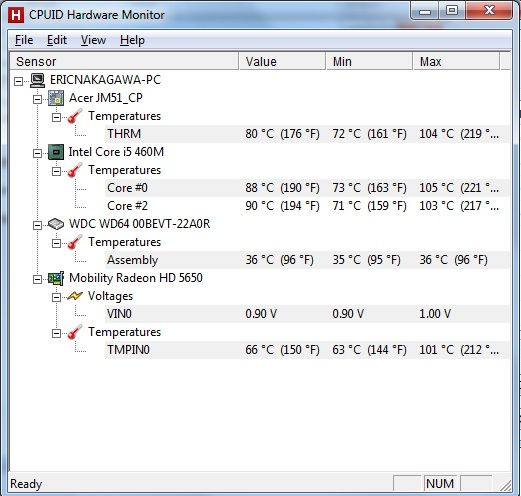Open the File menu

coord(24,40)
